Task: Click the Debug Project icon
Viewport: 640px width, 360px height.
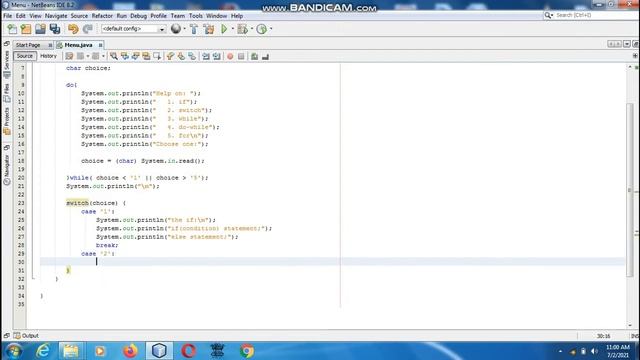Action: pos(242,29)
